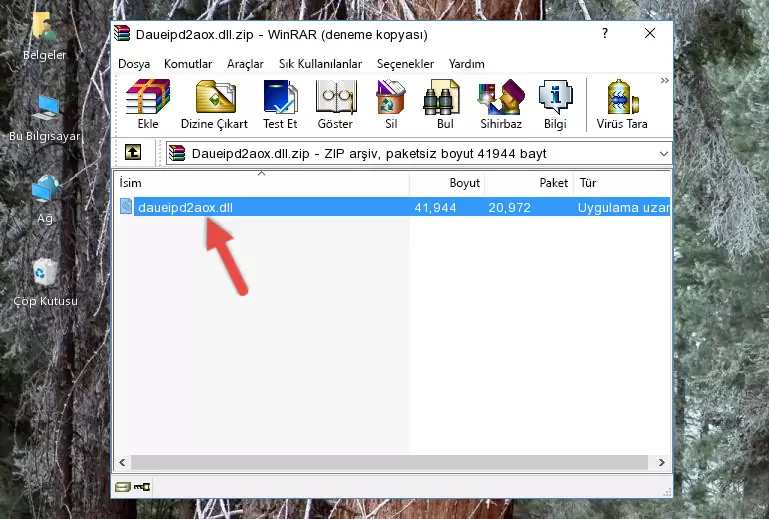Viewport: 769px width, 519px height.
Task: Open the Sık Kullanılanlar menu
Action: click(x=320, y=64)
